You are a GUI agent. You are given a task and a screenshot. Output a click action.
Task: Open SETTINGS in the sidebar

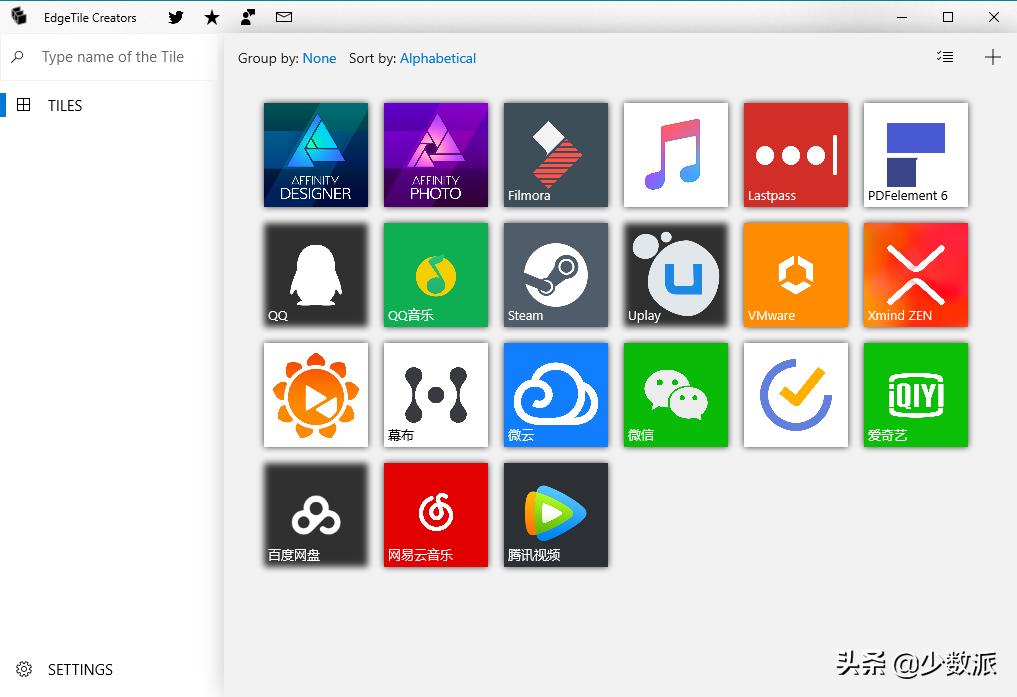pyautogui.click(x=110, y=669)
